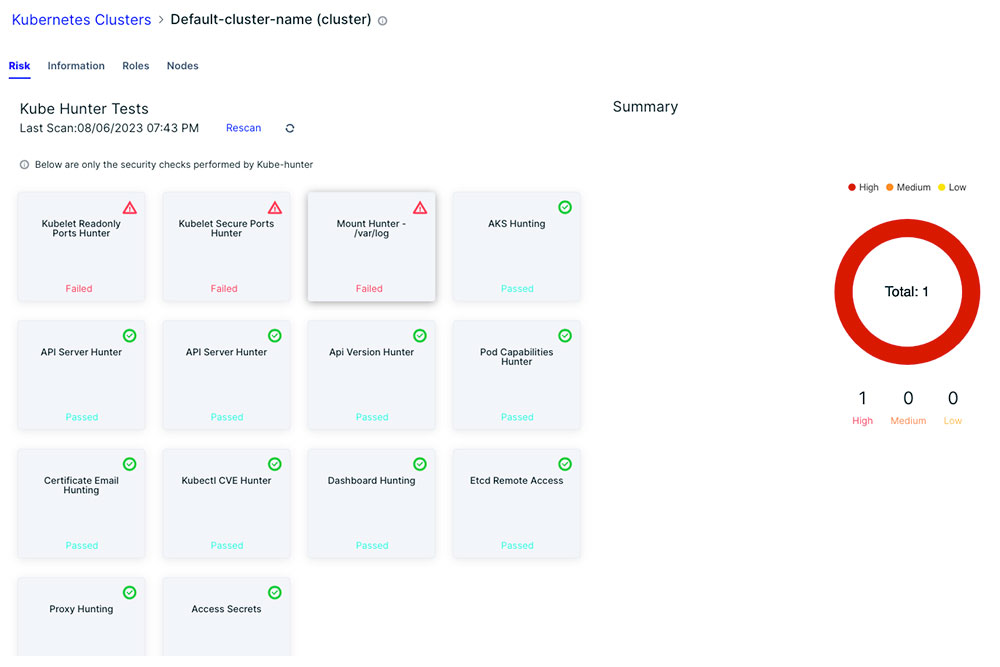Click warning triangle on Kubelet Secure Ports Hunter
Viewport: 1000px width, 667px height.
[x=275, y=208]
